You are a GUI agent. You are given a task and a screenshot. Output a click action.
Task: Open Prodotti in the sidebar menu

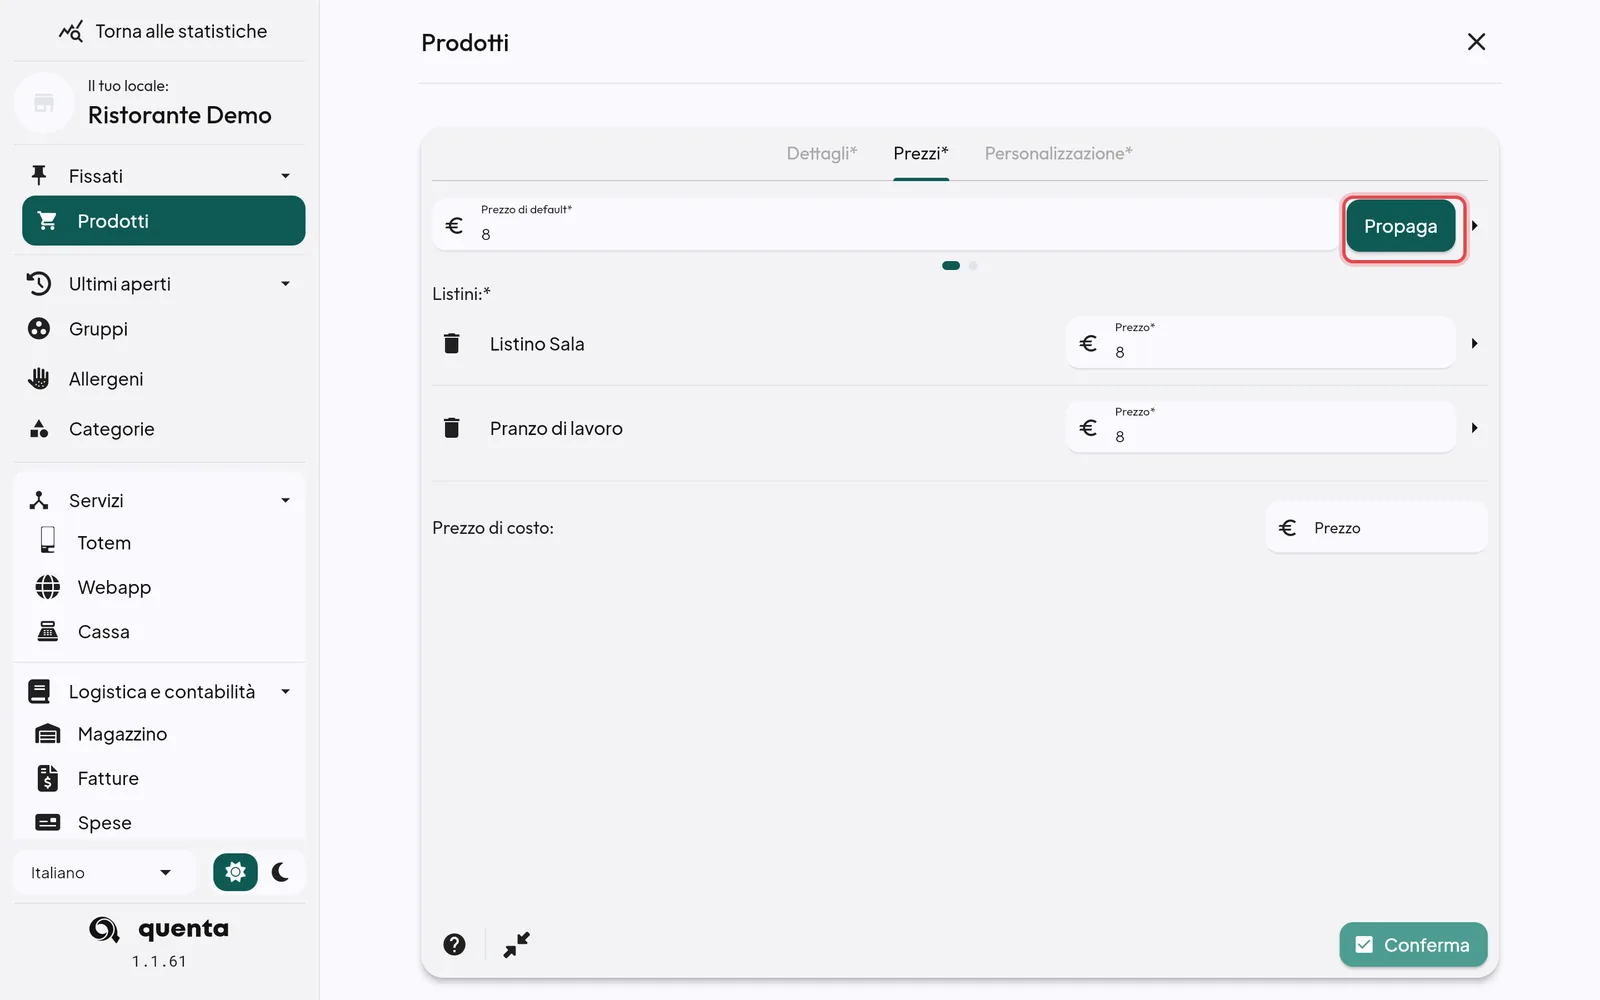pos(164,221)
